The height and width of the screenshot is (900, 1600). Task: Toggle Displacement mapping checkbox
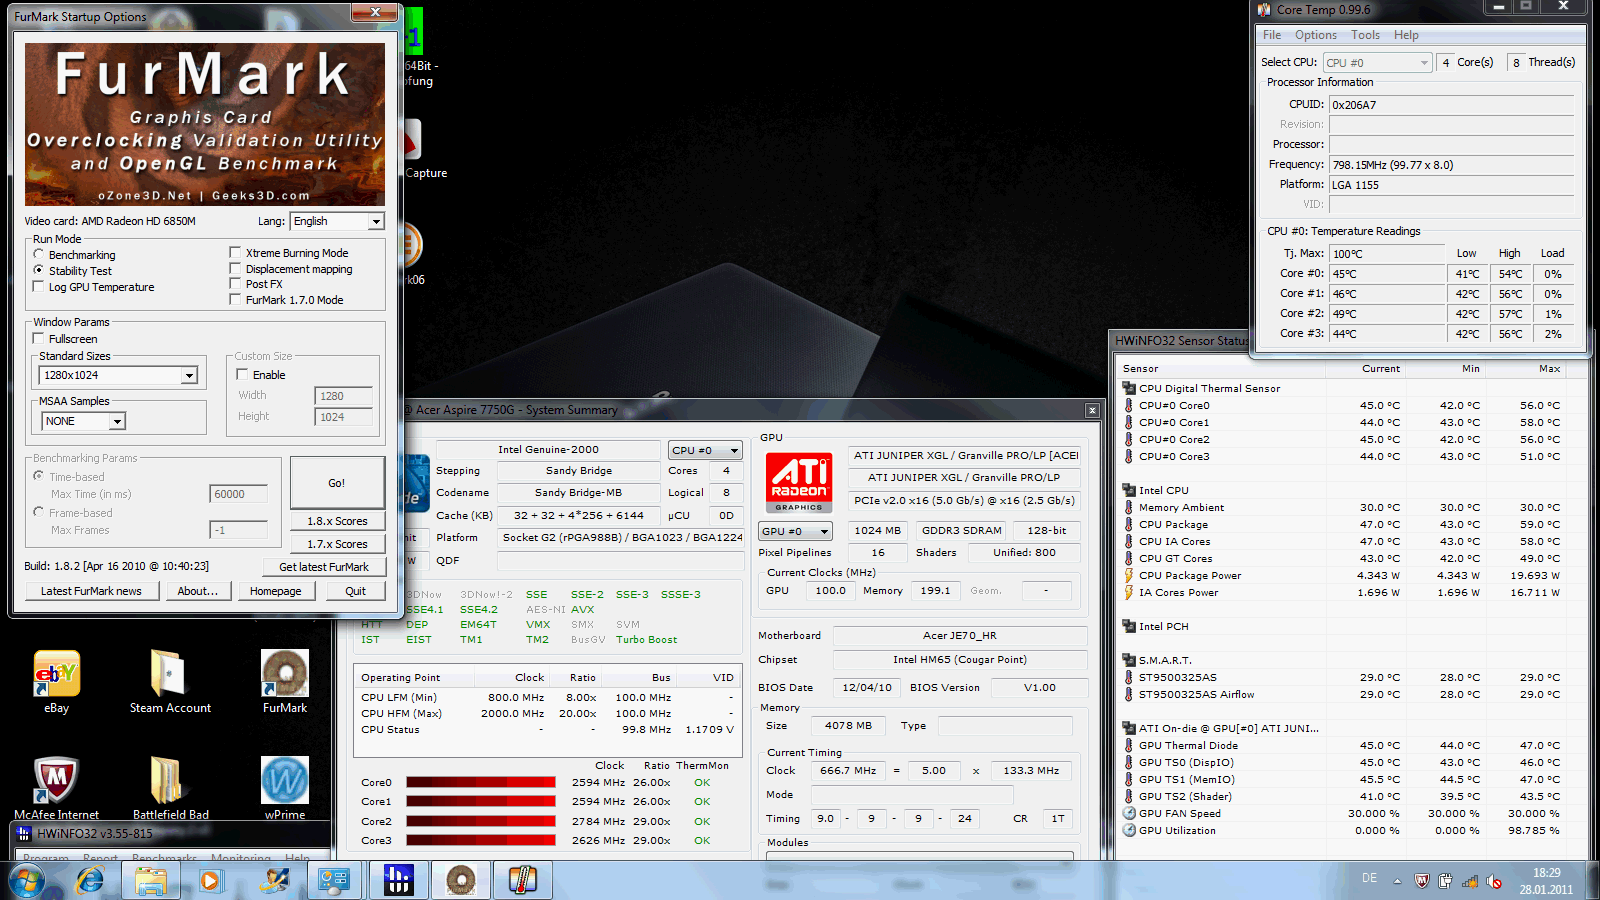click(235, 268)
